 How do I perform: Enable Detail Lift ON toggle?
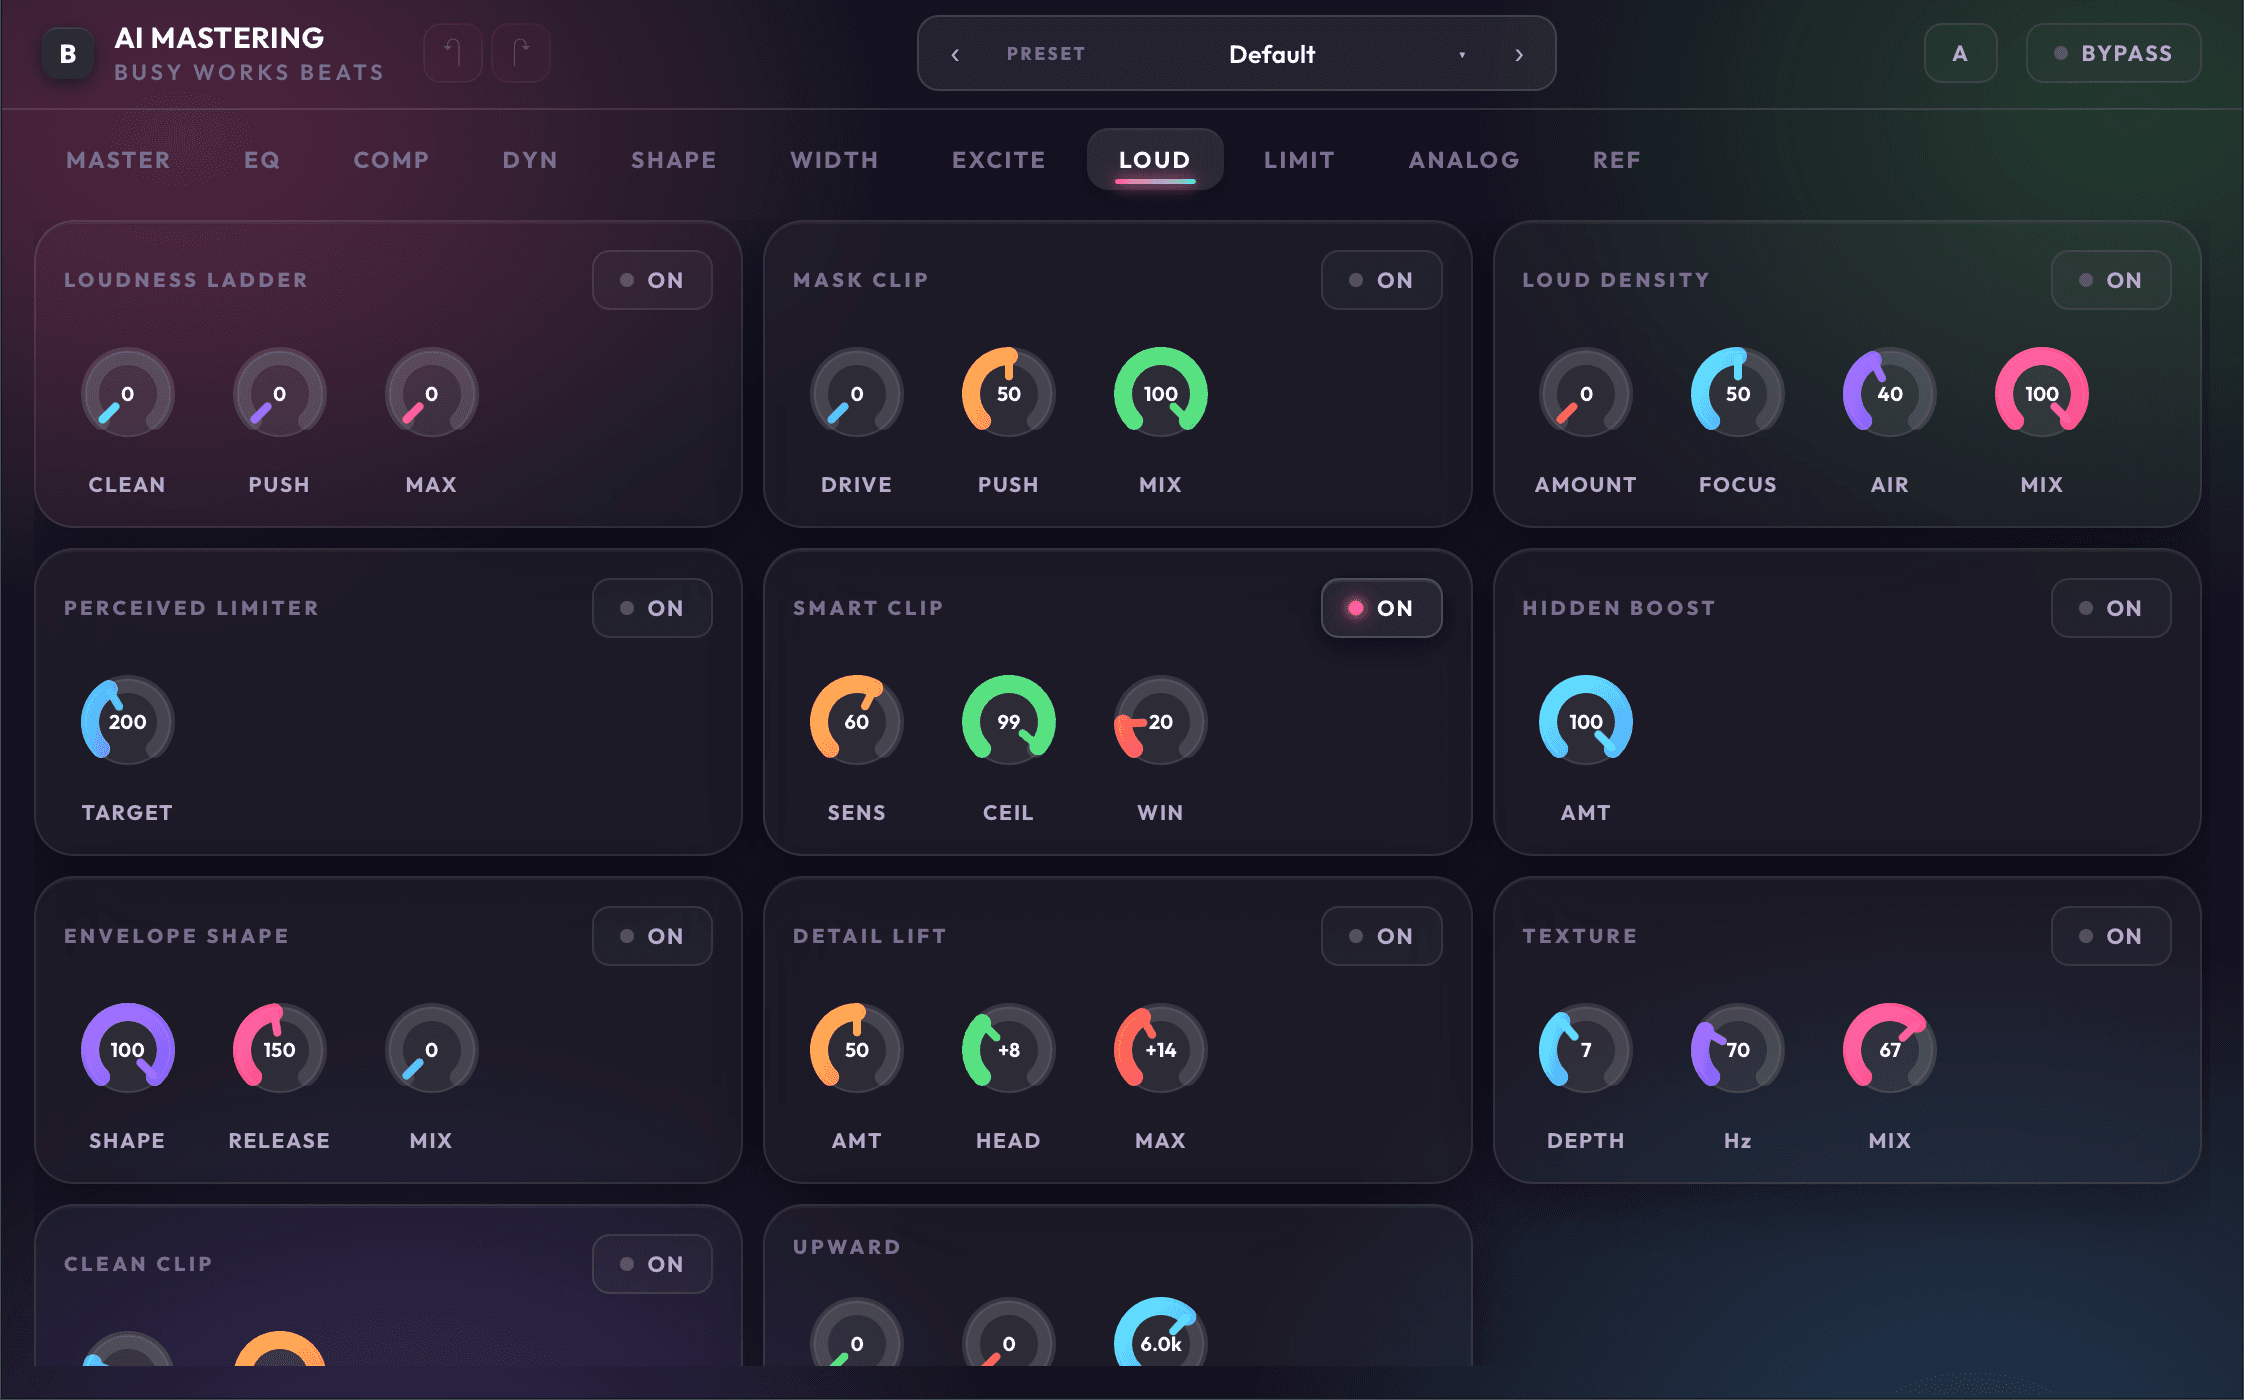pyautogui.click(x=1381, y=936)
